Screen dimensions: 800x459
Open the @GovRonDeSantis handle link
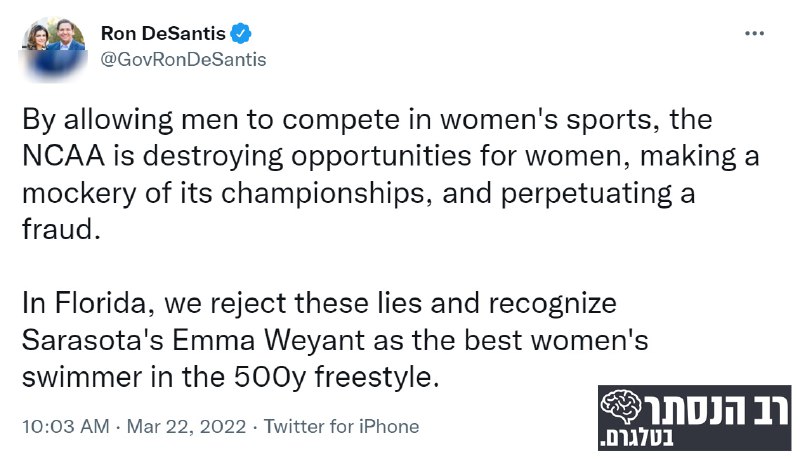coord(183,59)
